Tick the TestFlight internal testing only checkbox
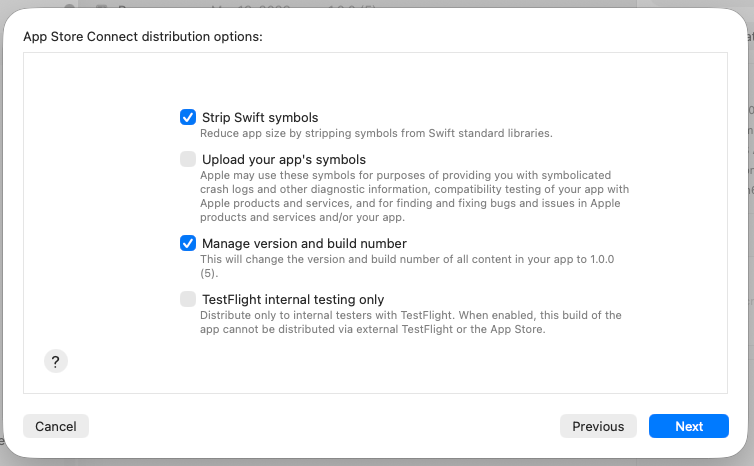Screen dimensions: 754x466 [x=188, y=299]
